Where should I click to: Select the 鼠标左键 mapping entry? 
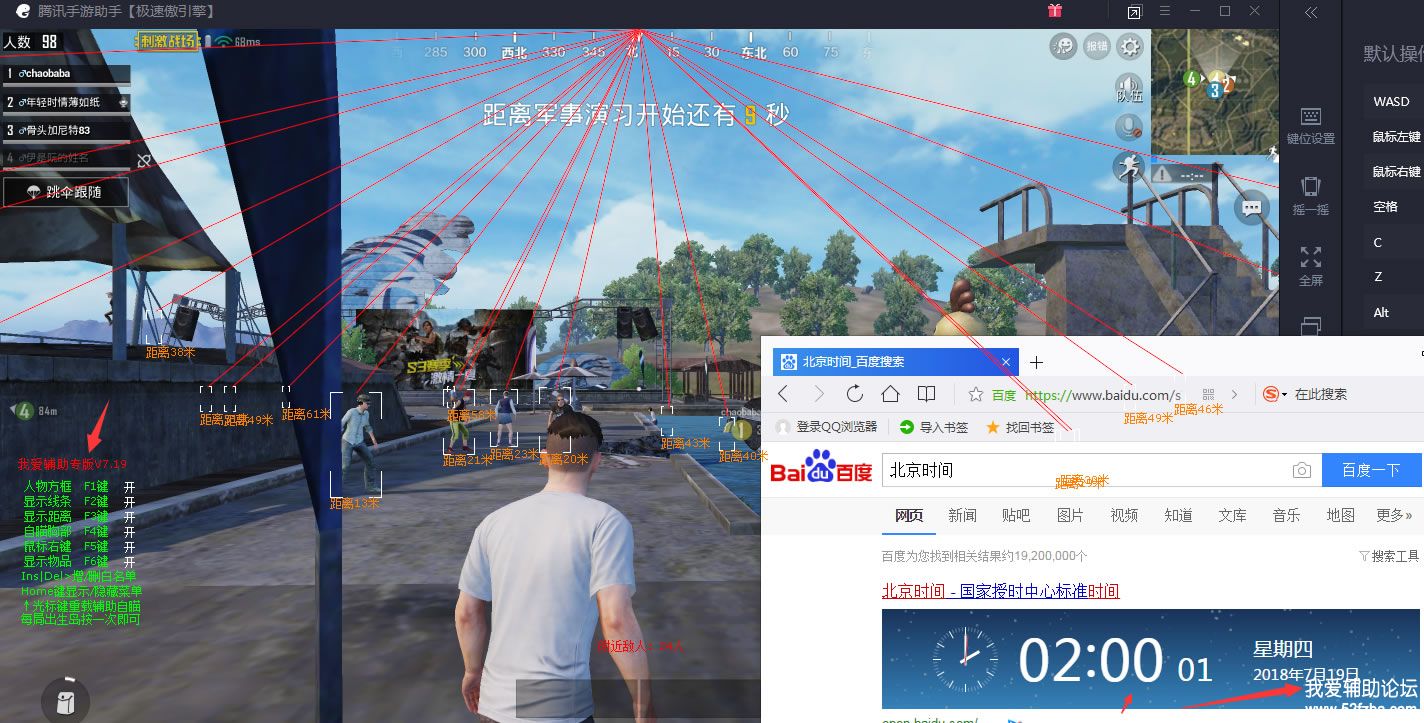pos(1394,137)
